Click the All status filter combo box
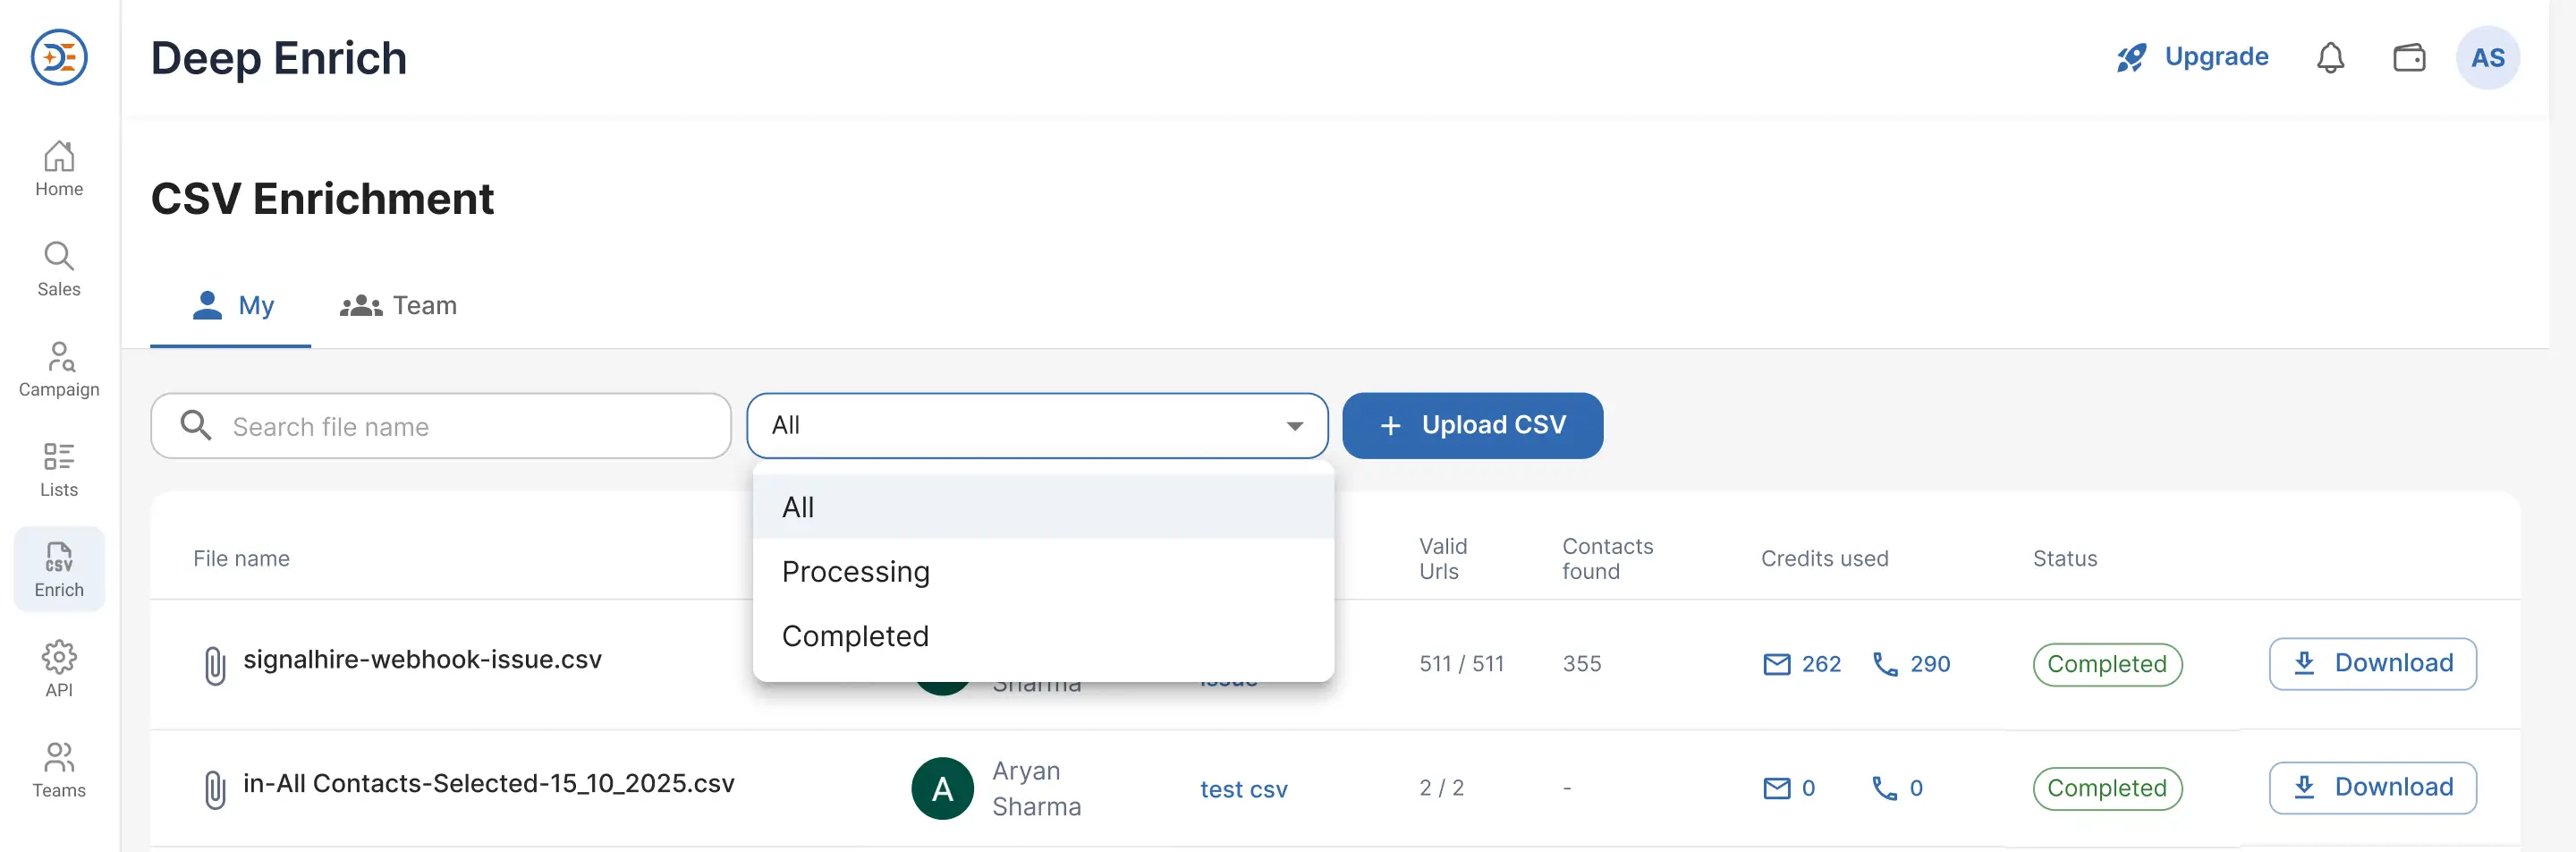Screen dimensions: 2576x852 pos(1037,425)
